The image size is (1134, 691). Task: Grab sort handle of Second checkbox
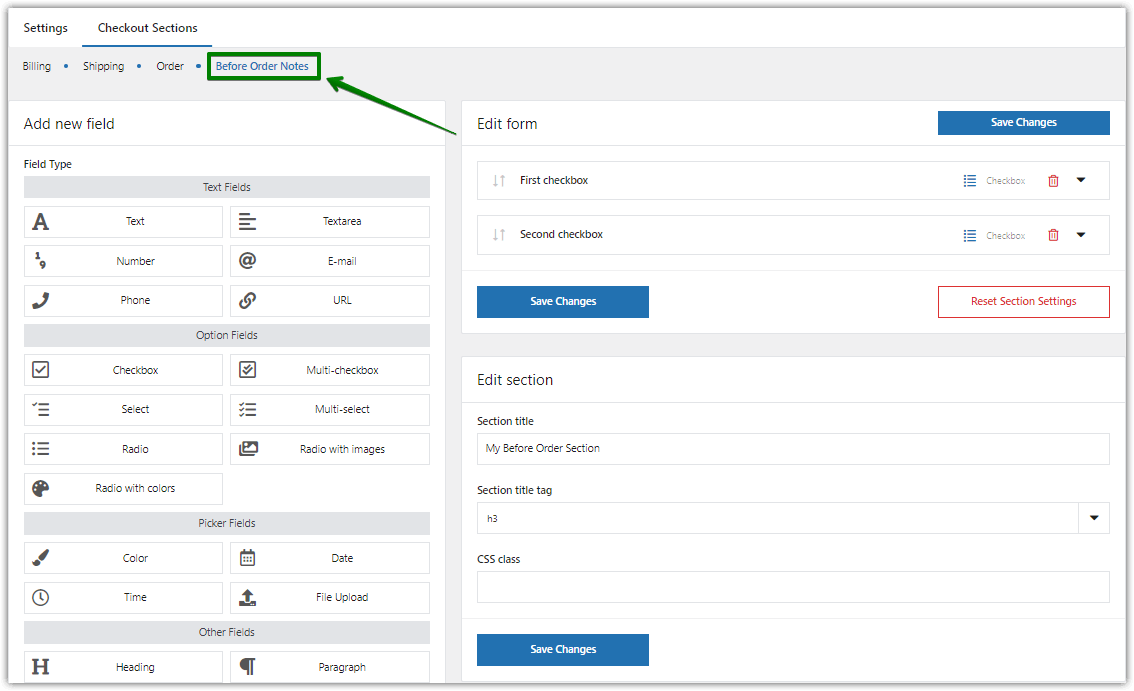(x=499, y=235)
